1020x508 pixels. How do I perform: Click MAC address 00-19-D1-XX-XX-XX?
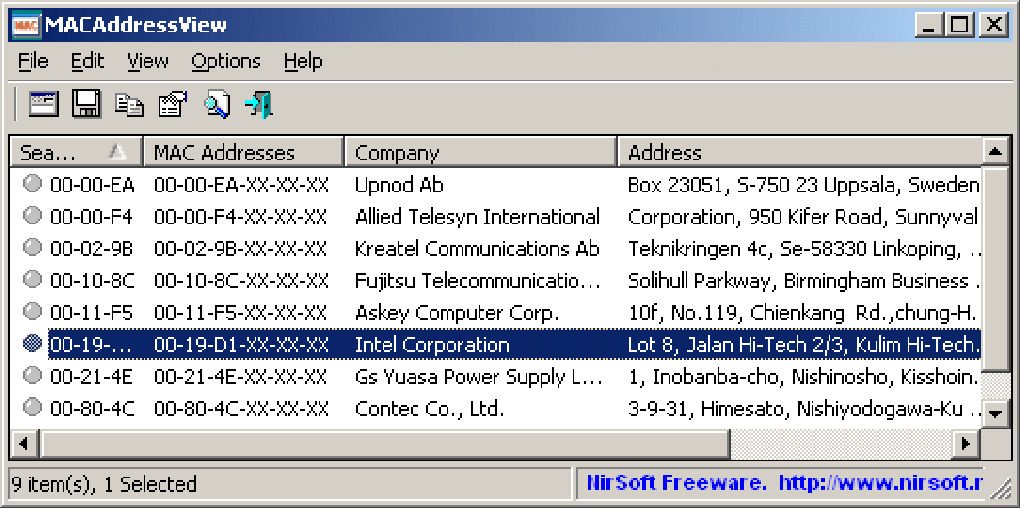[241, 344]
